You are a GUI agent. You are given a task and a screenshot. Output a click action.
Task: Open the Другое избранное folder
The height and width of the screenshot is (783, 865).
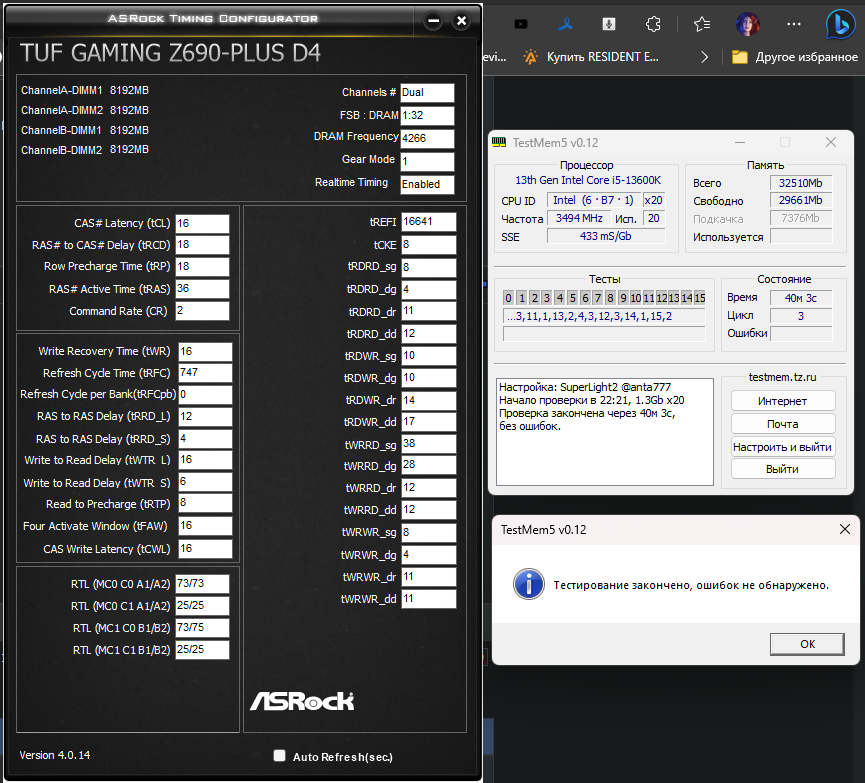click(794, 57)
